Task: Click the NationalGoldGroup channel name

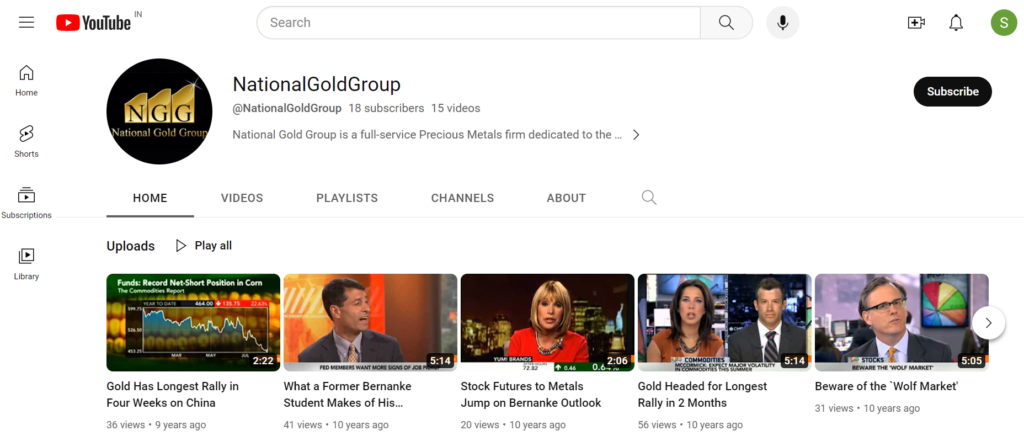Action: point(317,84)
